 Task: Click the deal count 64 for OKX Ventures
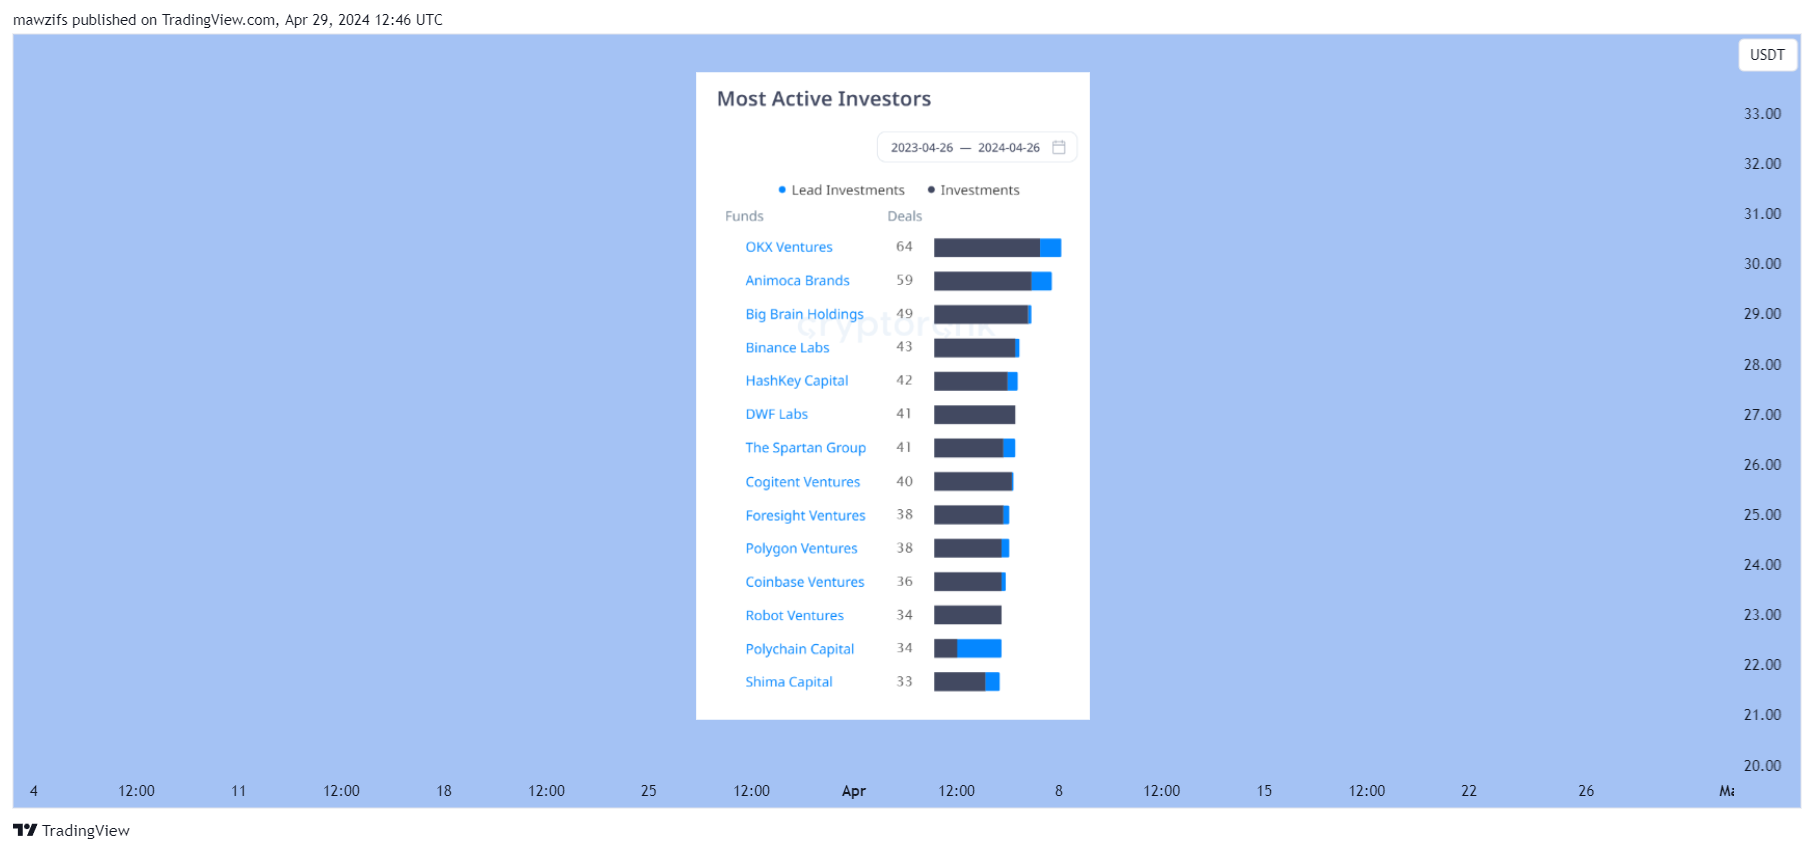pos(904,247)
